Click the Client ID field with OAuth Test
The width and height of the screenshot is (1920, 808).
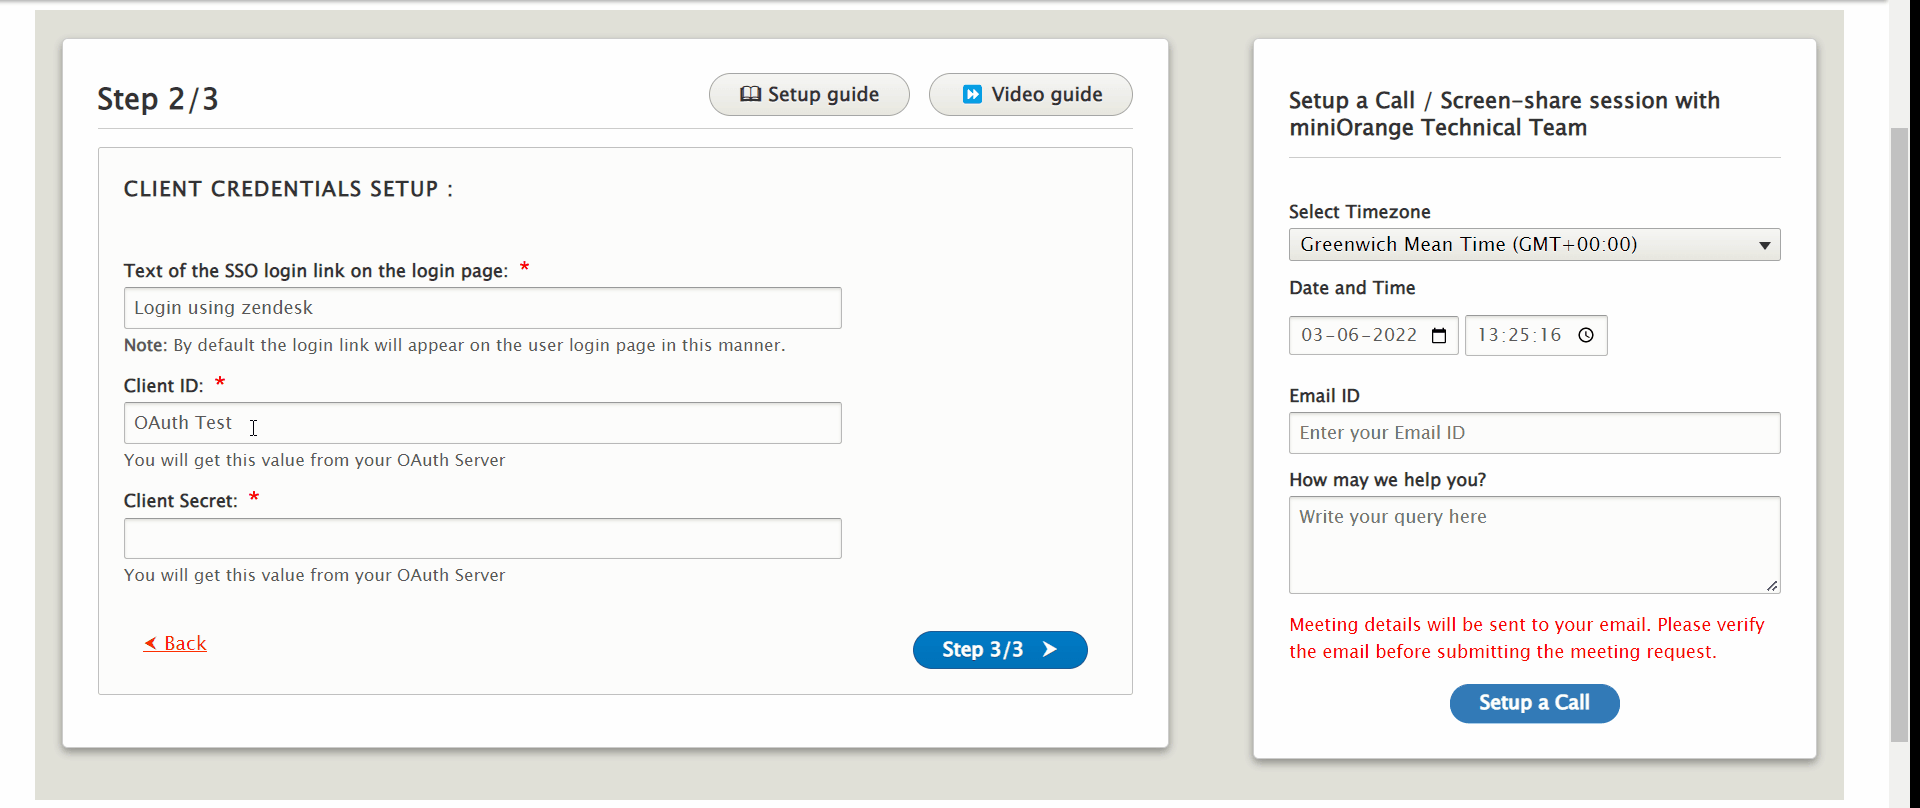pos(482,423)
